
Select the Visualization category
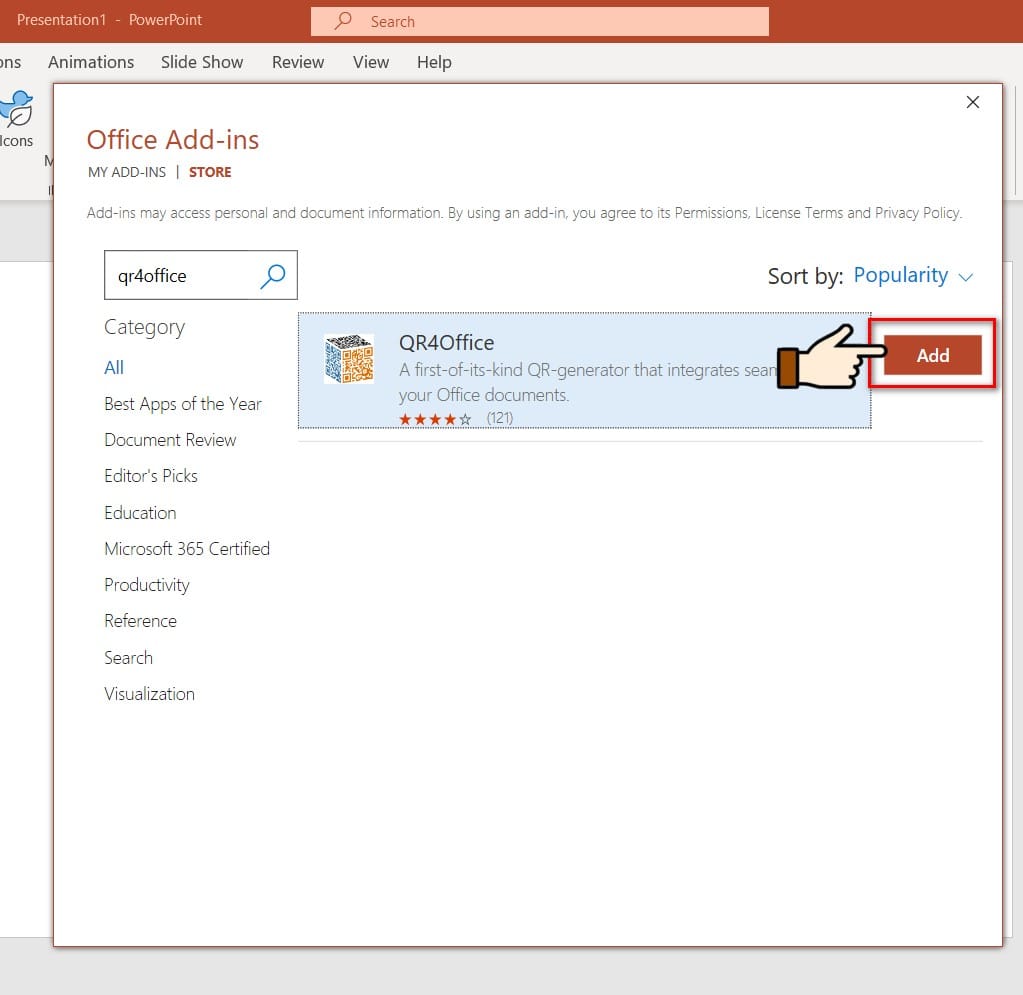(149, 694)
